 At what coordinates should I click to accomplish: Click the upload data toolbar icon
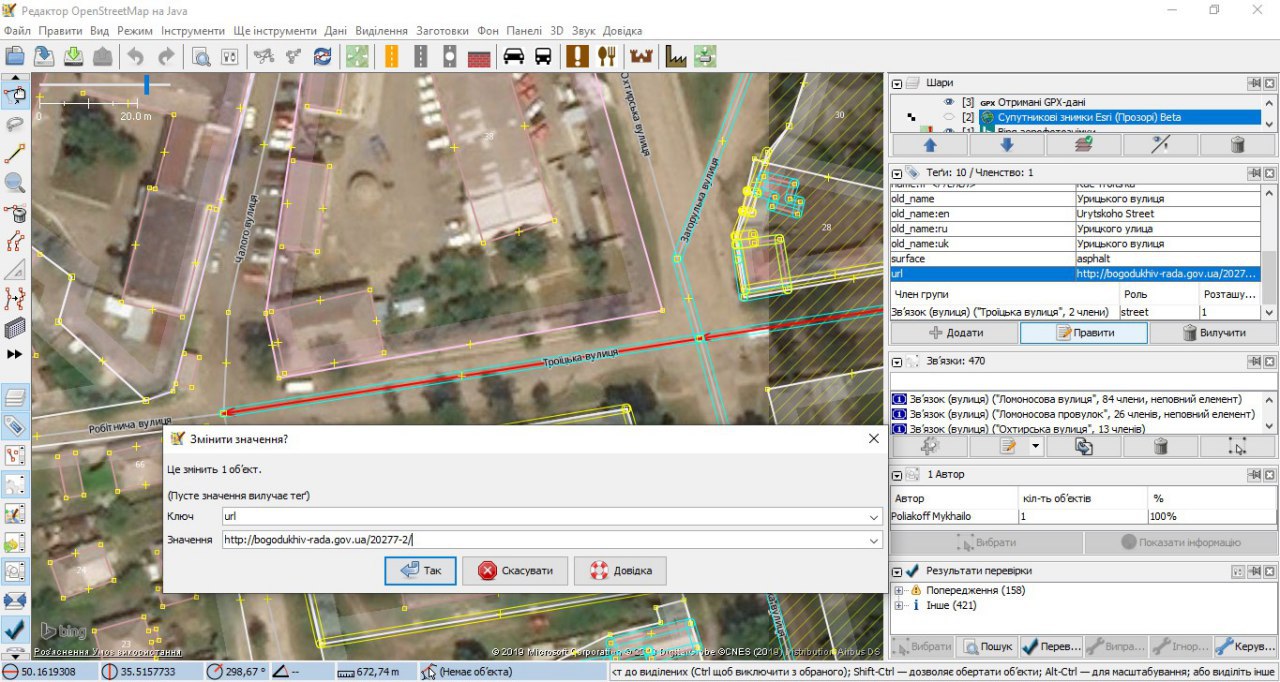(102, 56)
